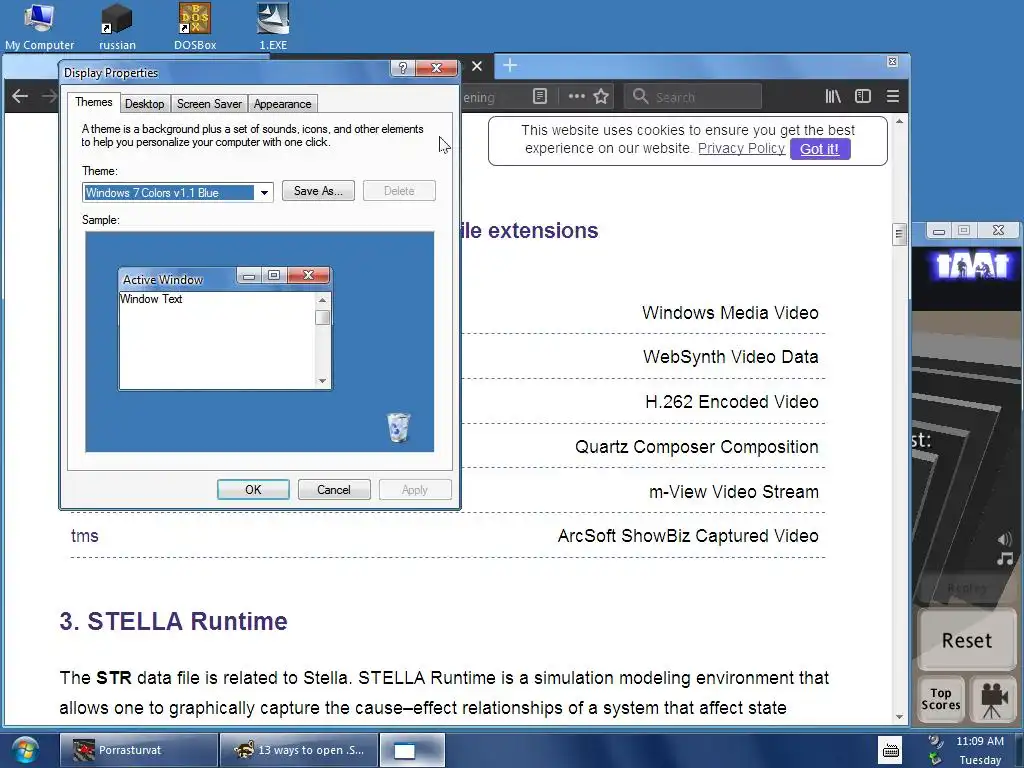Image resolution: width=1024 pixels, height=768 pixels.
Task: Open a new browser tab
Action: point(510,65)
